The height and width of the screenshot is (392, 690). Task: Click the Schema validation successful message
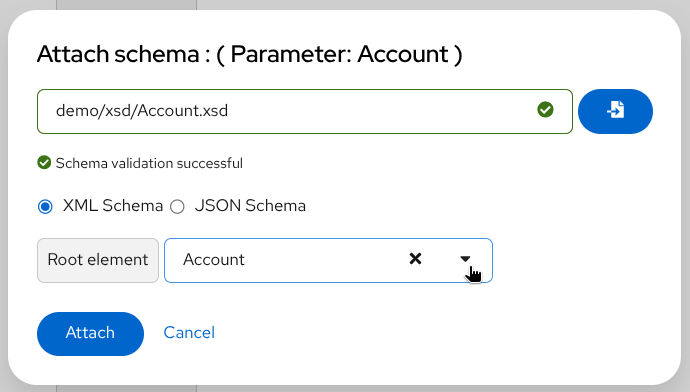(140, 163)
